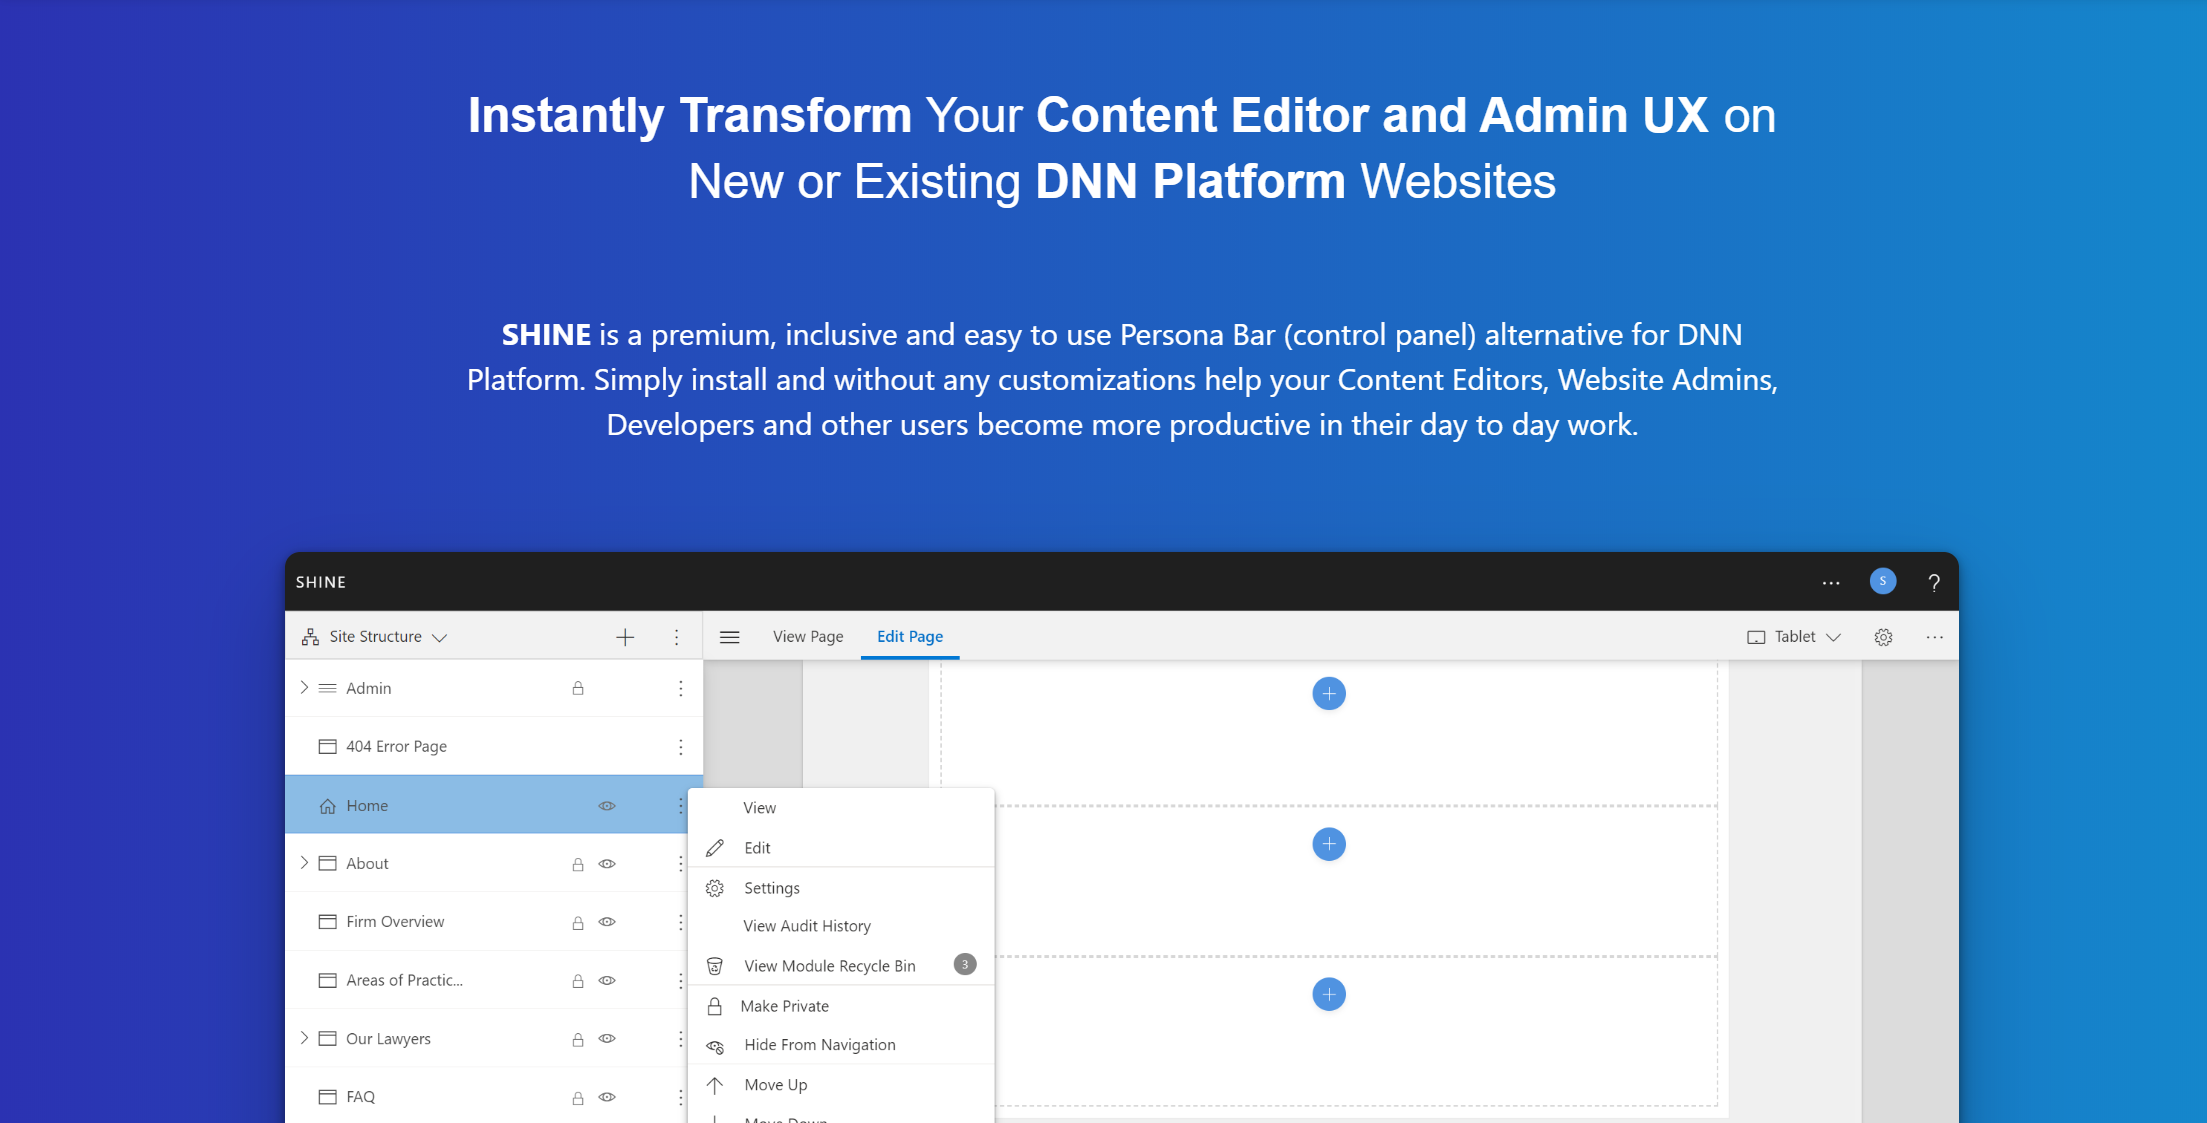This screenshot has height=1123, width=2207.
Task: Expand the Our Lawyers tree item
Action: (304, 1038)
